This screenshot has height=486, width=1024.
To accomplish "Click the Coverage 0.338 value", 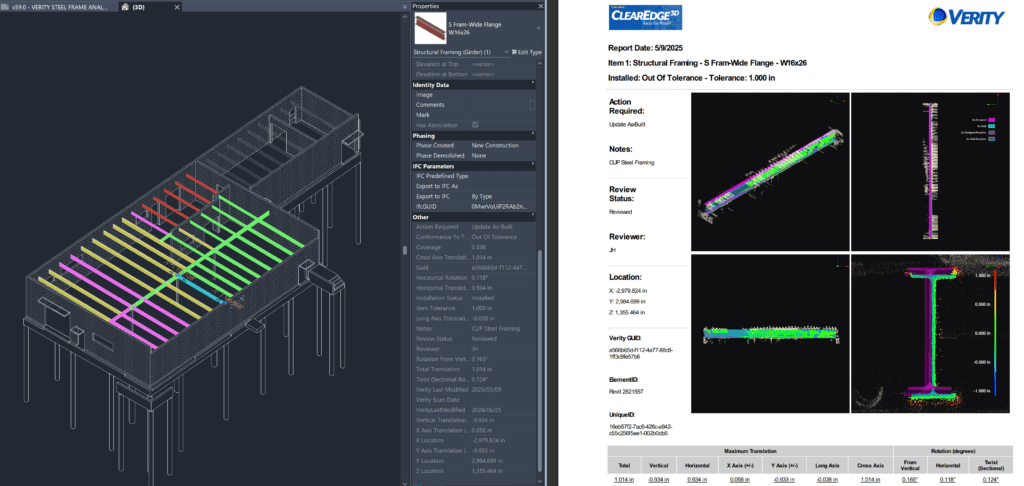I will point(478,247).
